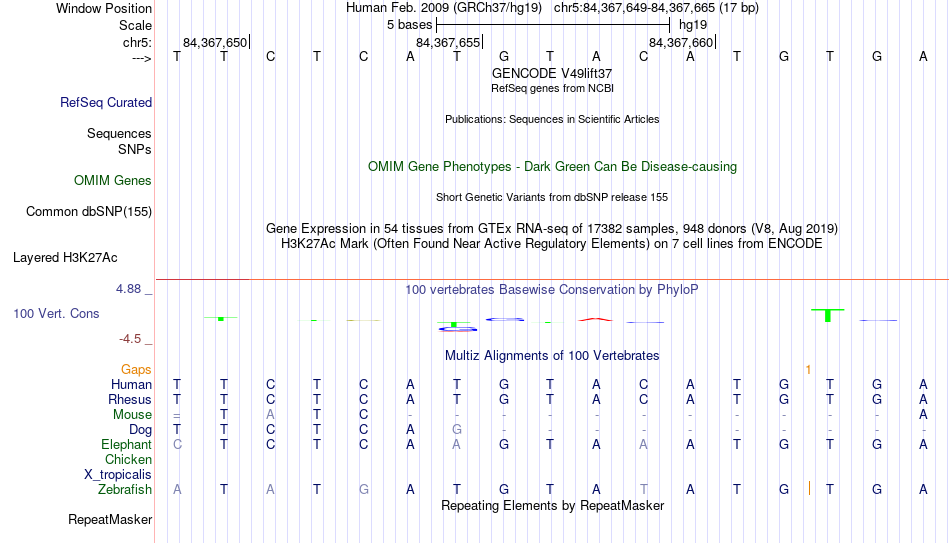Select the Mouse species row label
Screen dimensions: 950x543
pyautogui.click(x=133, y=415)
